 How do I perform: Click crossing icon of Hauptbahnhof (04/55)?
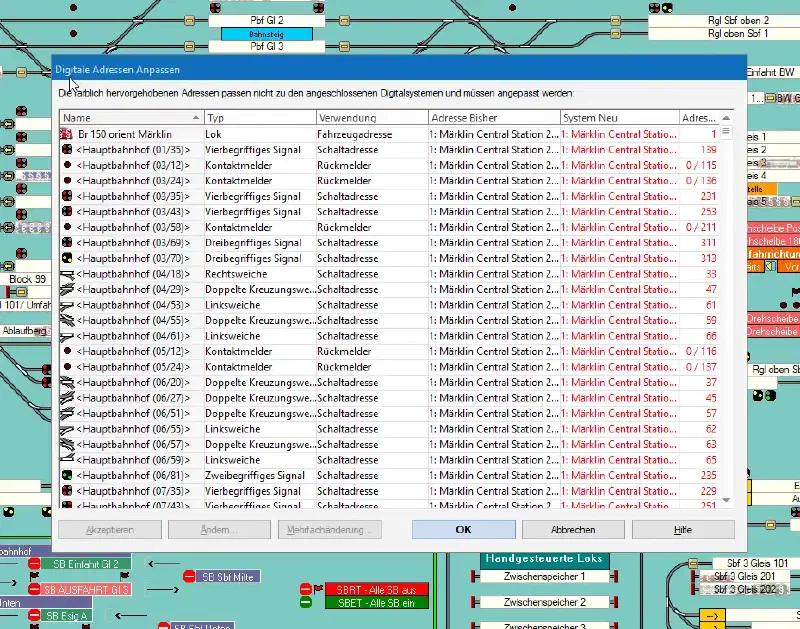click(67, 320)
